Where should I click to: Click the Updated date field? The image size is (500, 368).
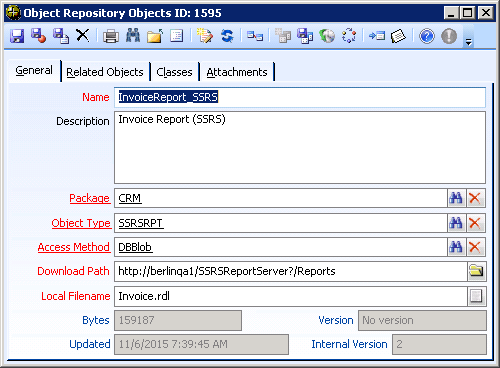point(201,344)
